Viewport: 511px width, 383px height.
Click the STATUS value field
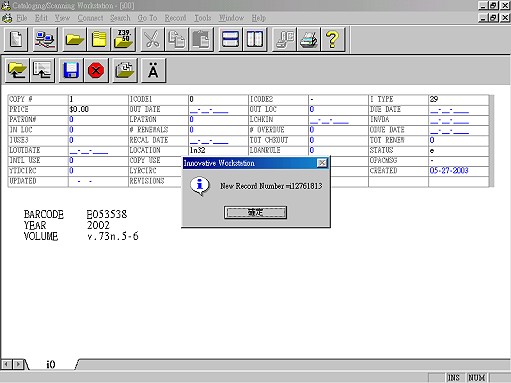[x=458, y=150]
